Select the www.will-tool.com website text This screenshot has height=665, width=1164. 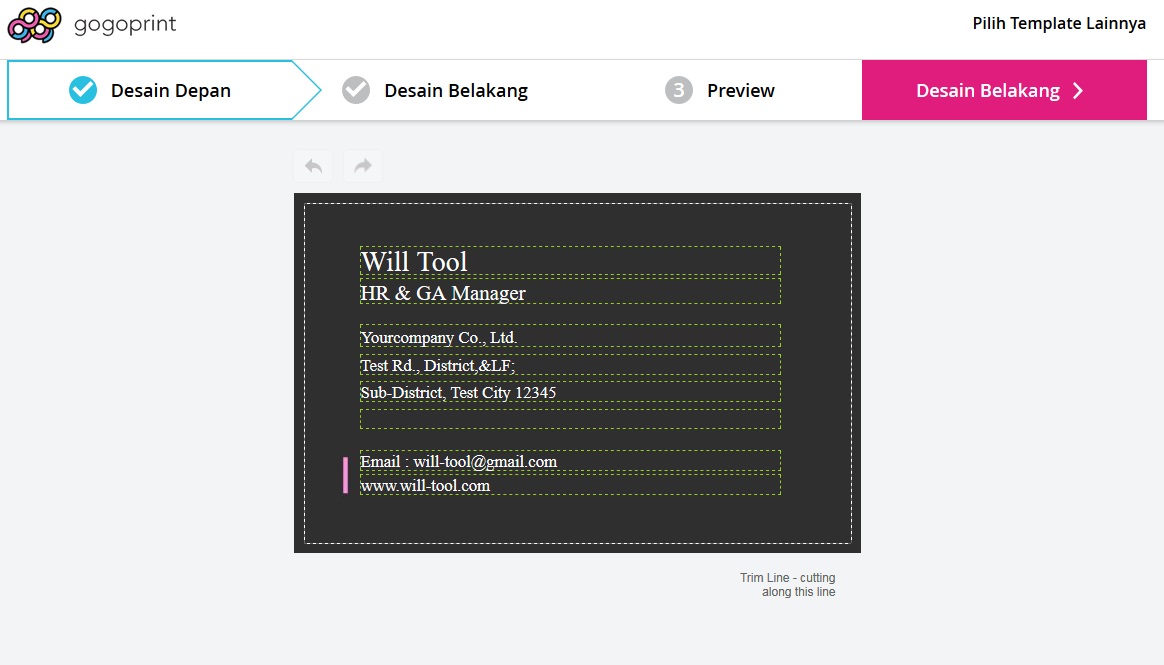425,485
